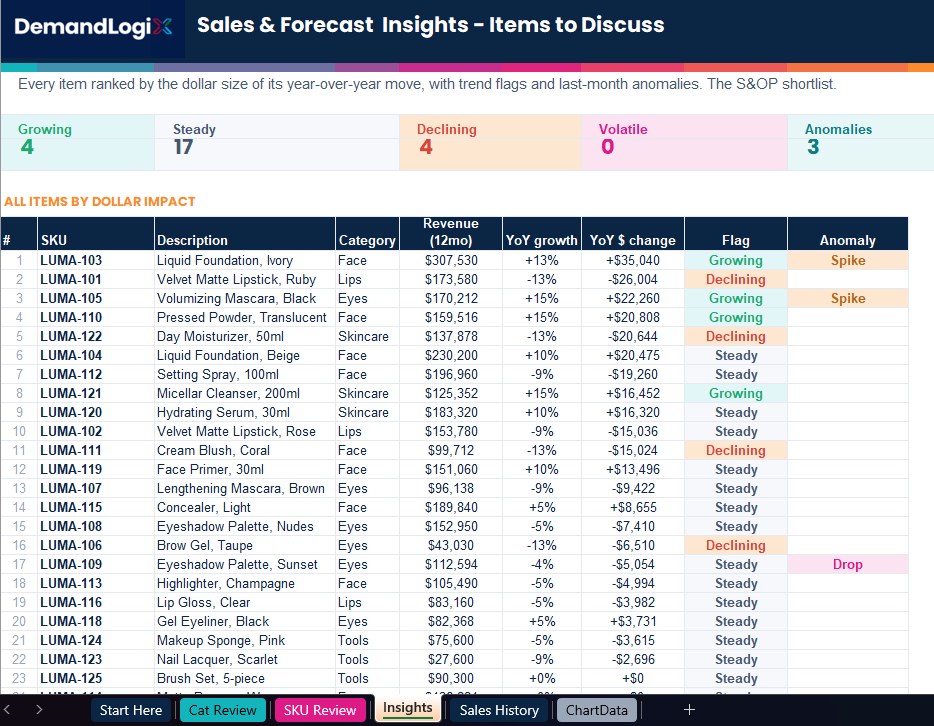Select the Declining flag for LUMA-106

point(736,546)
